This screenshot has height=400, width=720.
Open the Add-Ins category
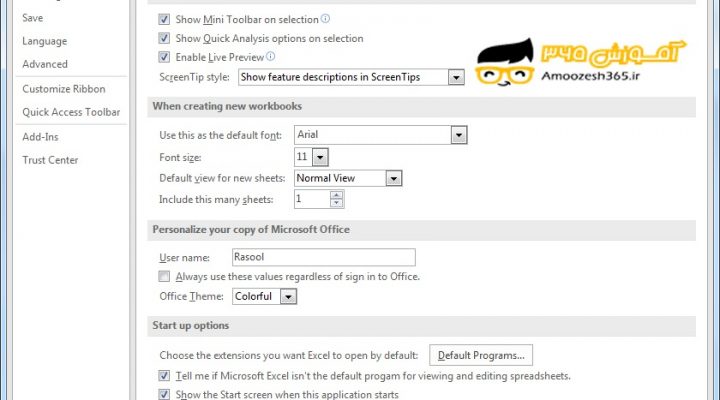point(40,136)
